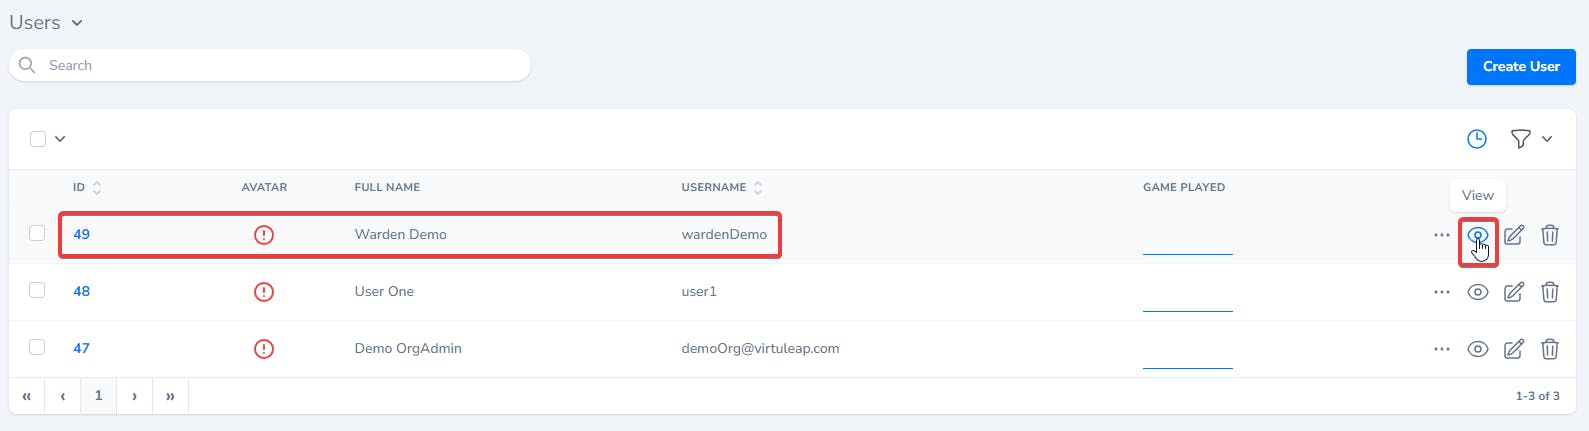The width and height of the screenshot is (1589, 431).
Task: Go to previous page
Action: [63, 396]
